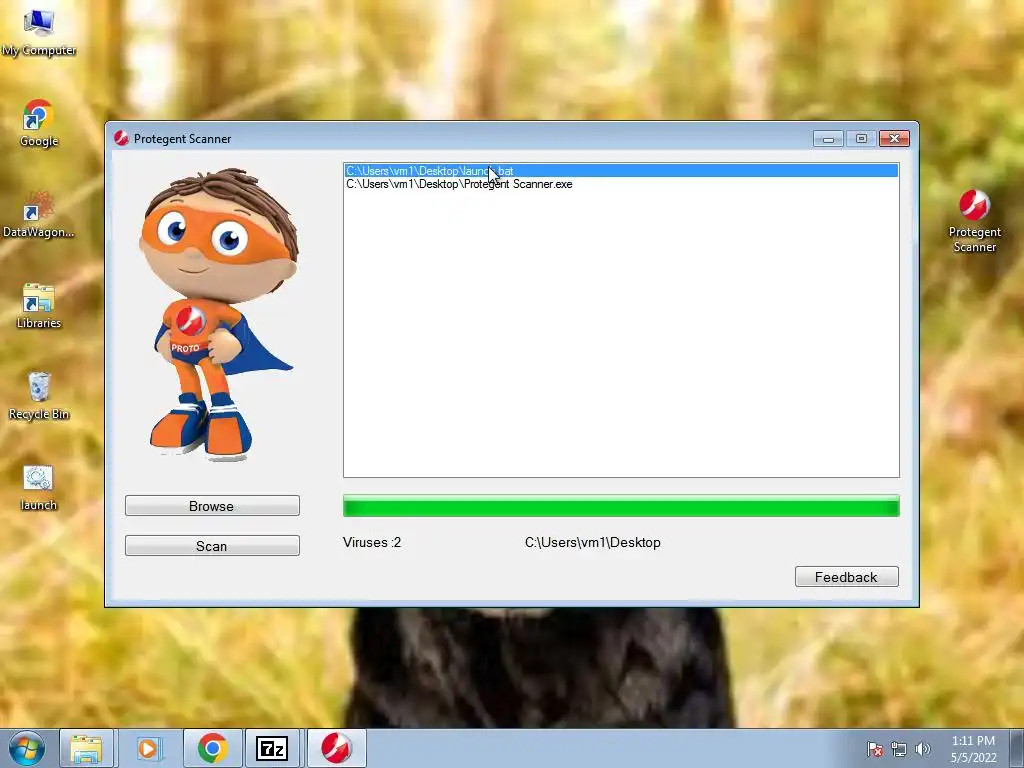The width and height of the screenshot is (1024, 768).
Task: Select the Protegent Scanner.exe result row
Action: coord(621,184)
